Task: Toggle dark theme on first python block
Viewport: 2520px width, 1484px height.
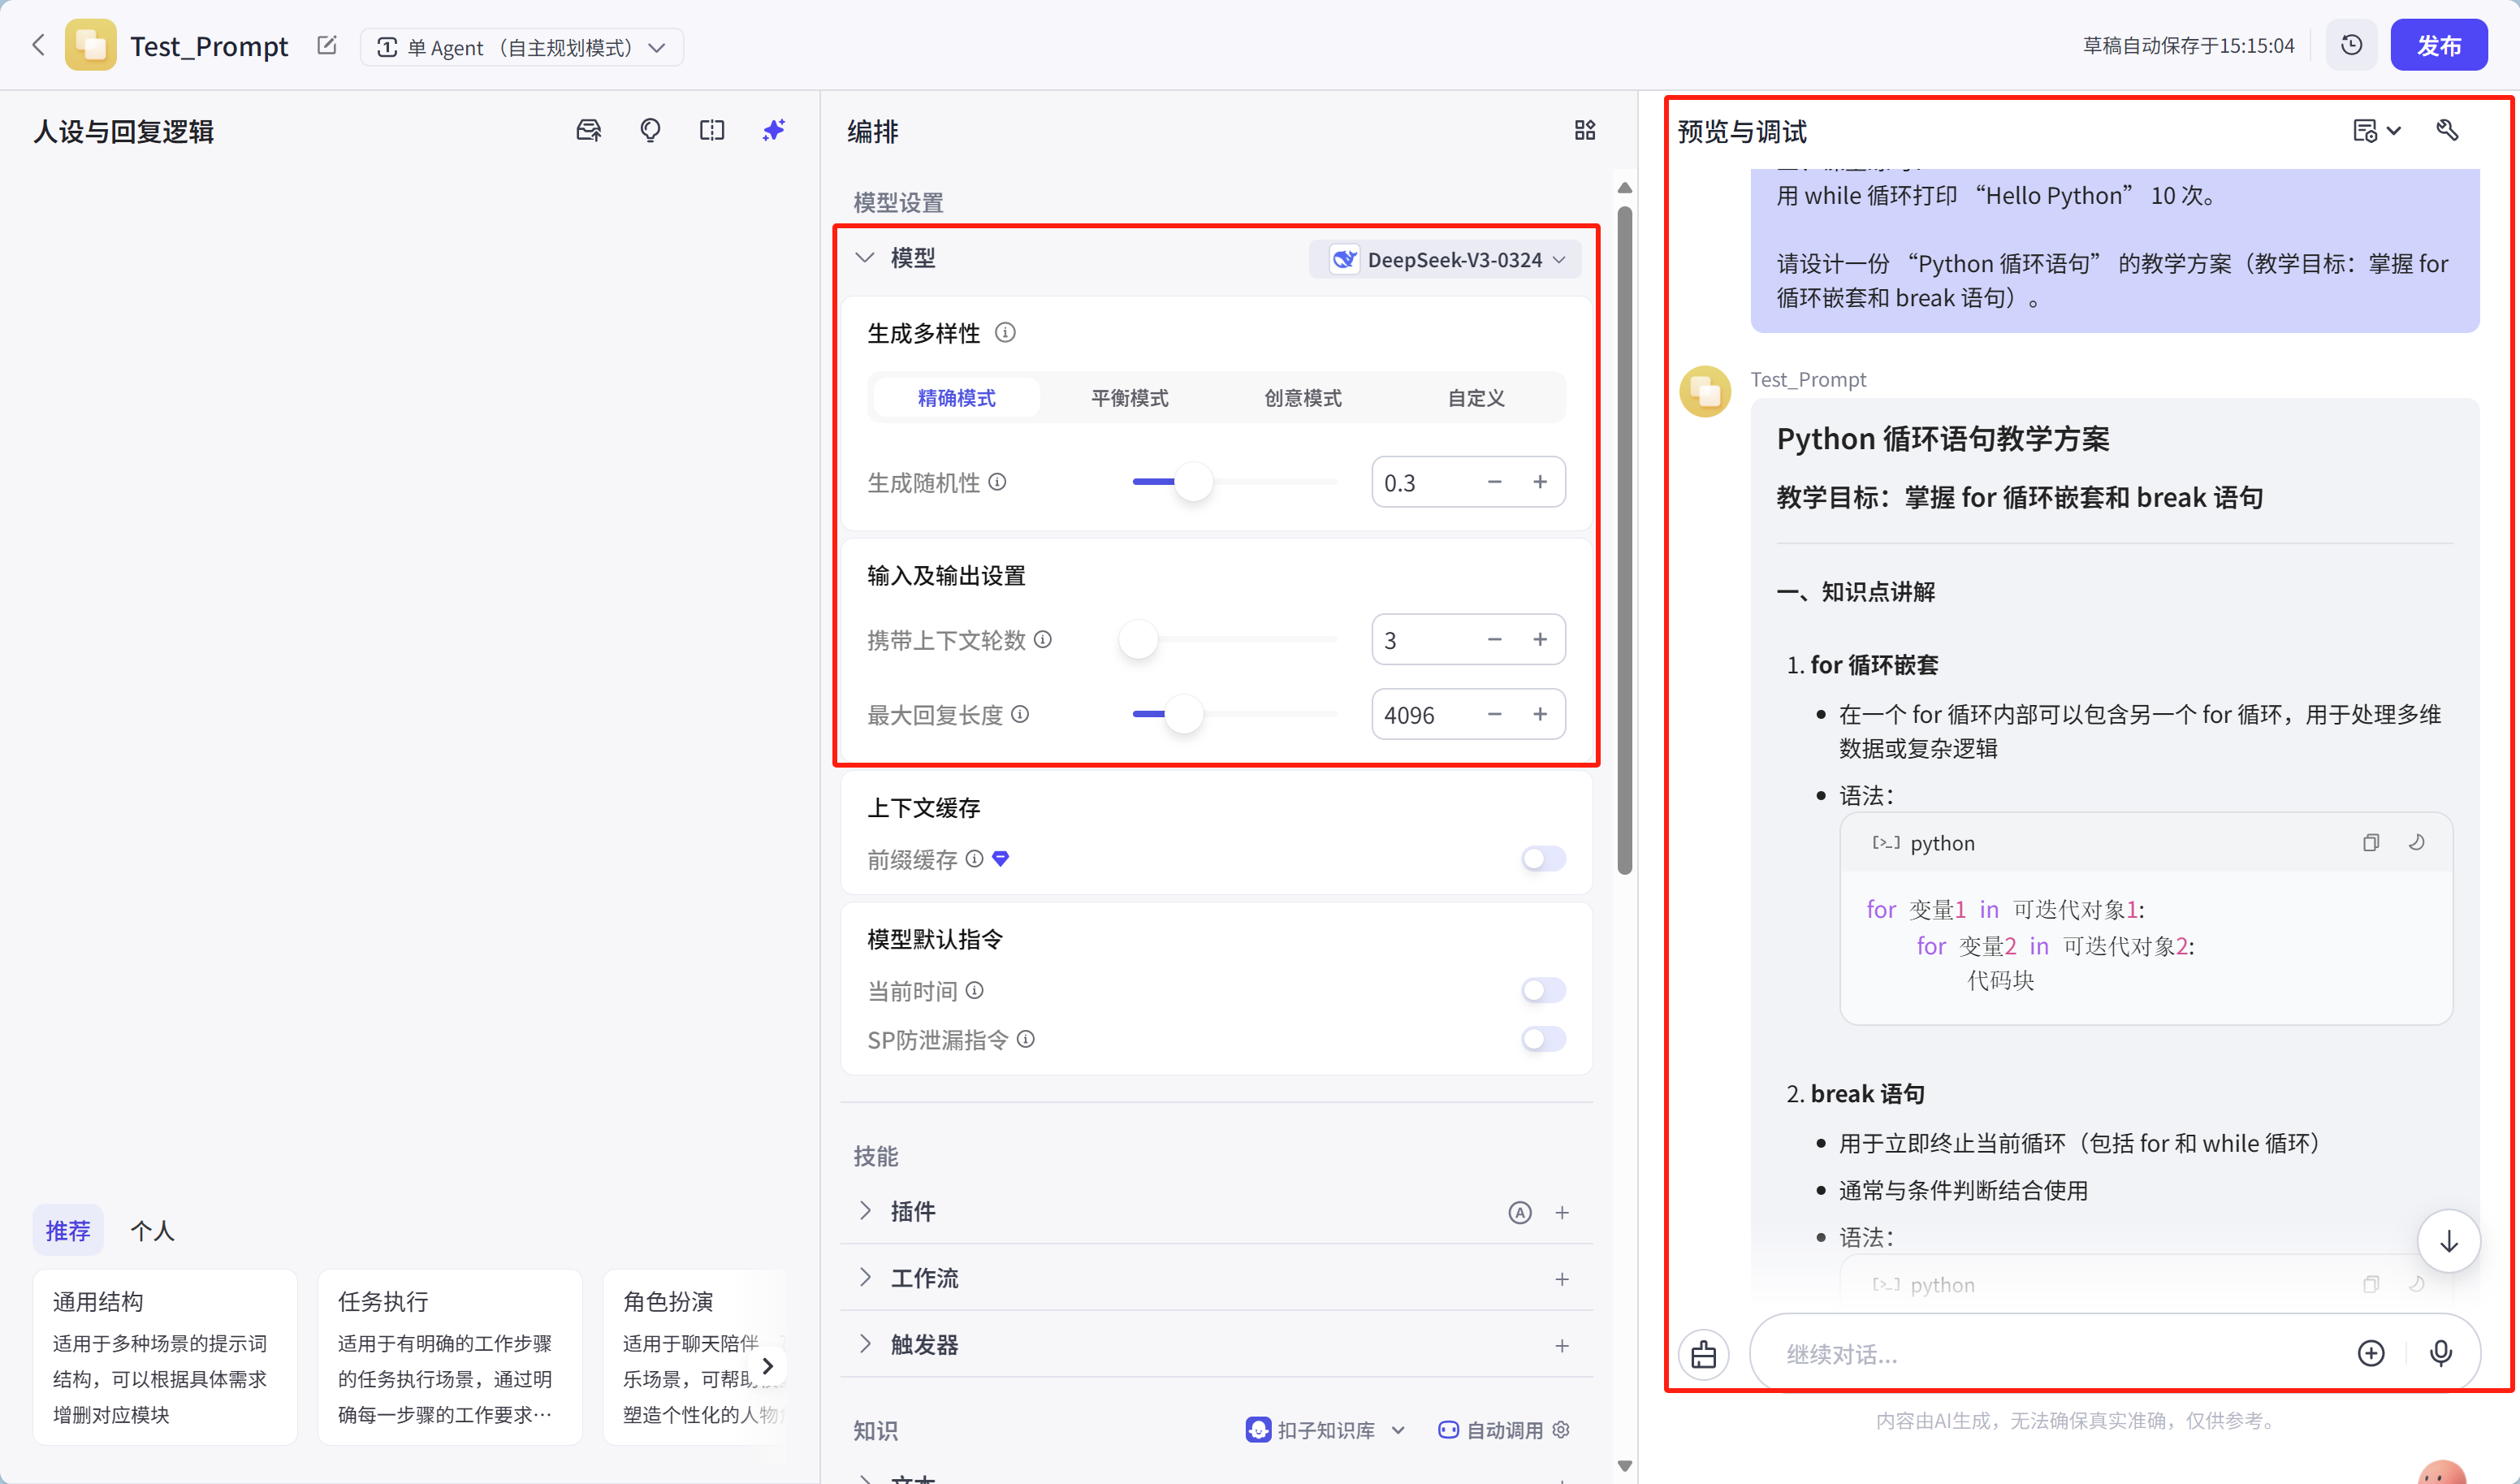Action: pos(2416,843)
